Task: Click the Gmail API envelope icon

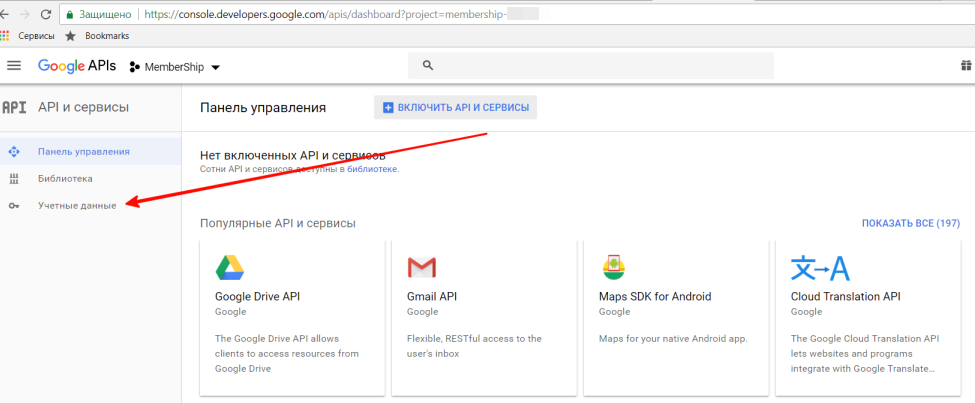Action: click(x=422, y=268)
